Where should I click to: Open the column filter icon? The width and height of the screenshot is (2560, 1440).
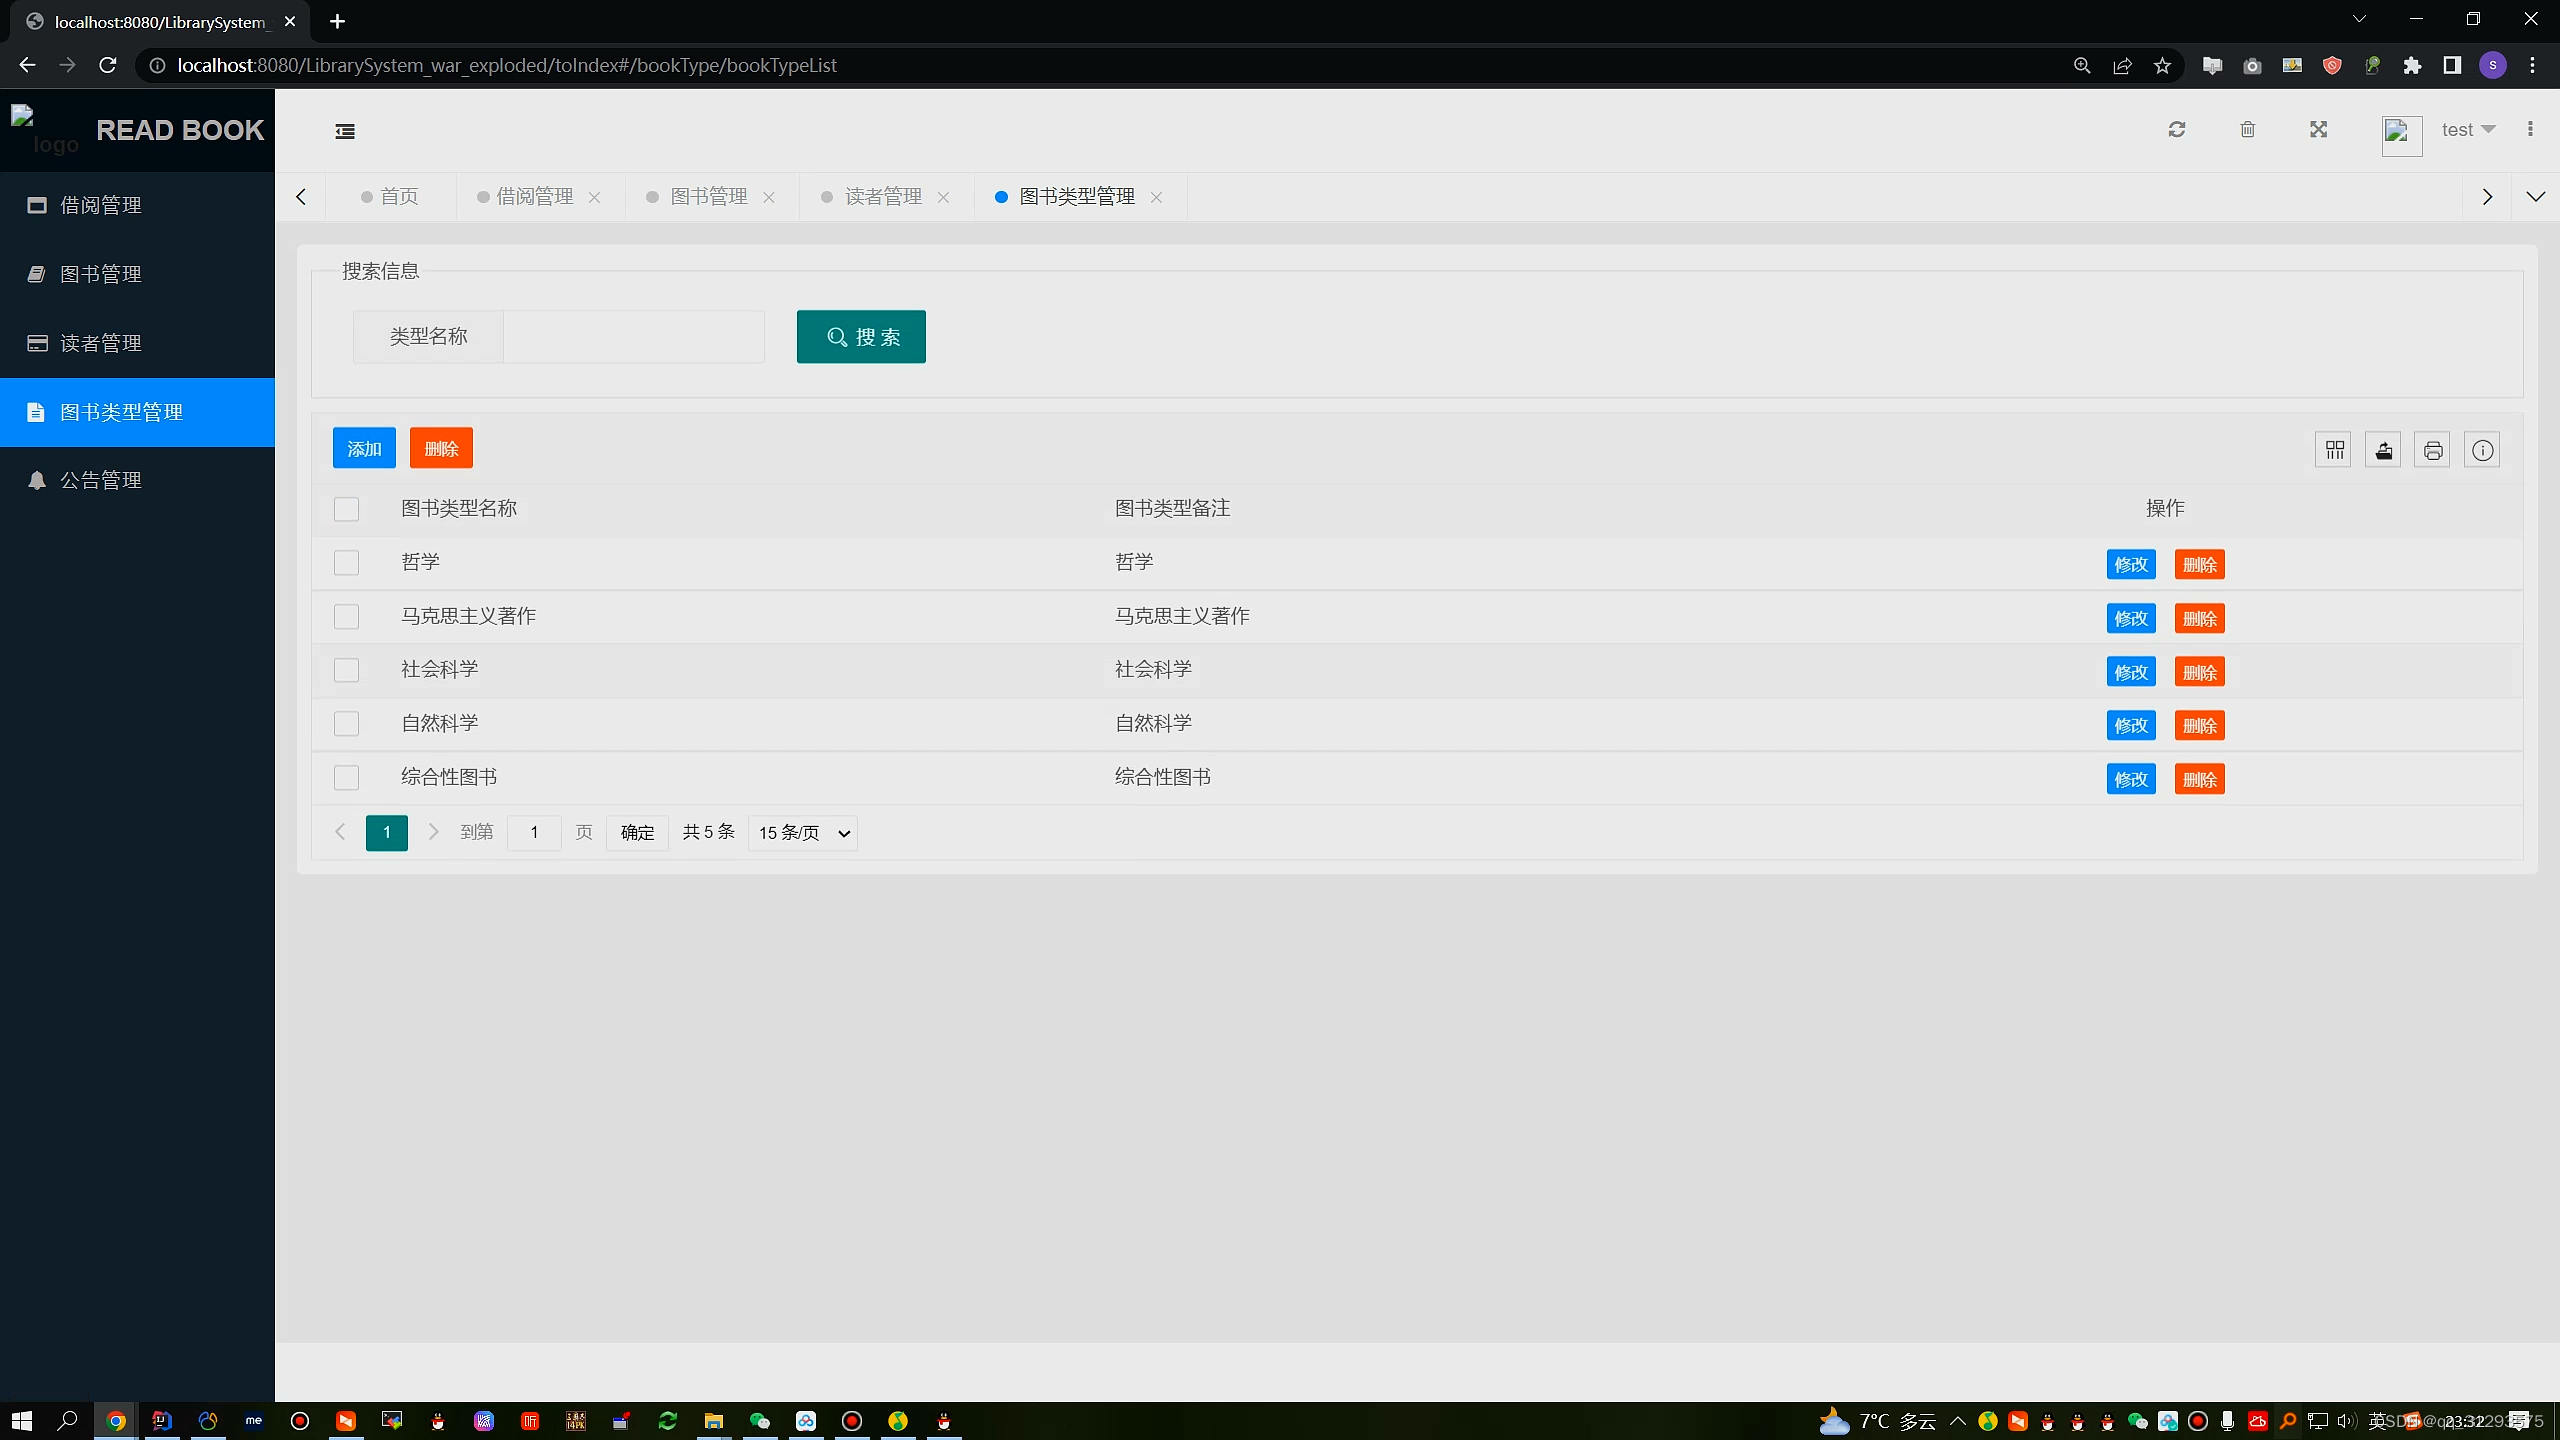click(2334, 450)
